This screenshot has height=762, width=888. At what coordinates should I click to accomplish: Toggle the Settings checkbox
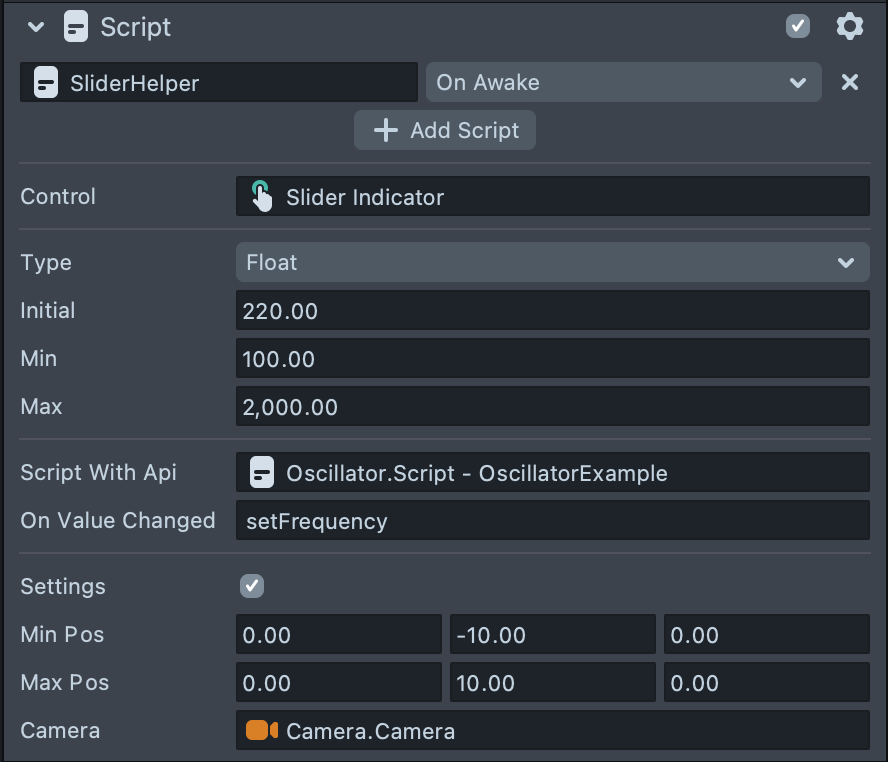(x=252, y=586)
